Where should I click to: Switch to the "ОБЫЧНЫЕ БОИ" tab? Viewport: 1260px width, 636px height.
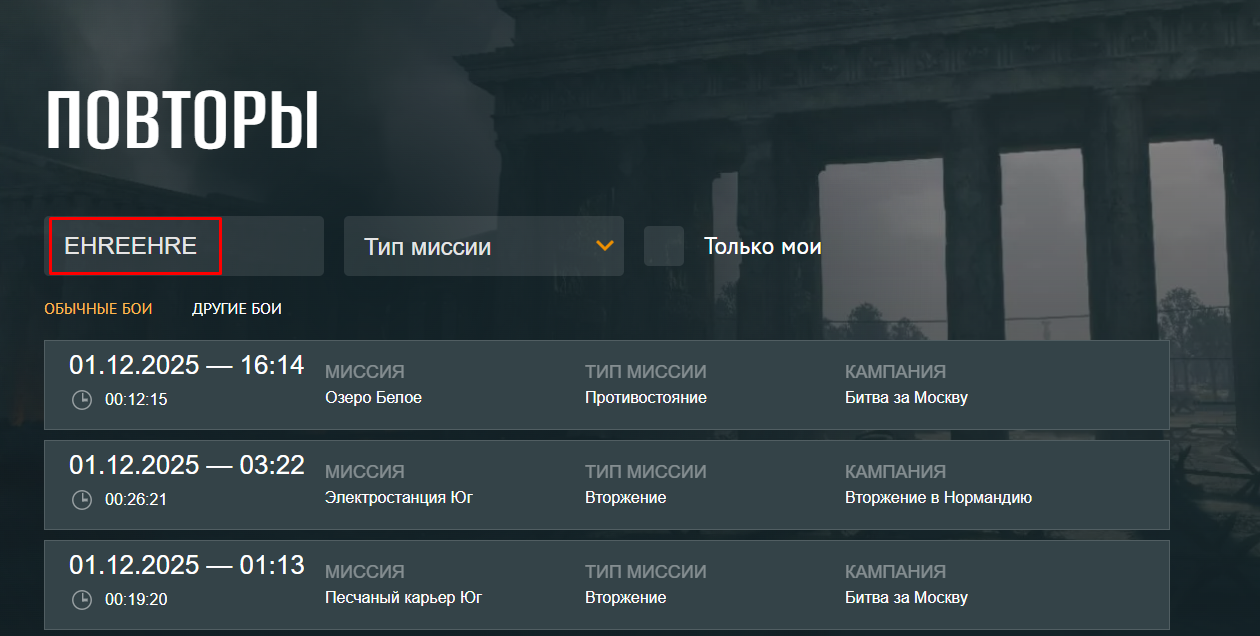coord(98,309)
